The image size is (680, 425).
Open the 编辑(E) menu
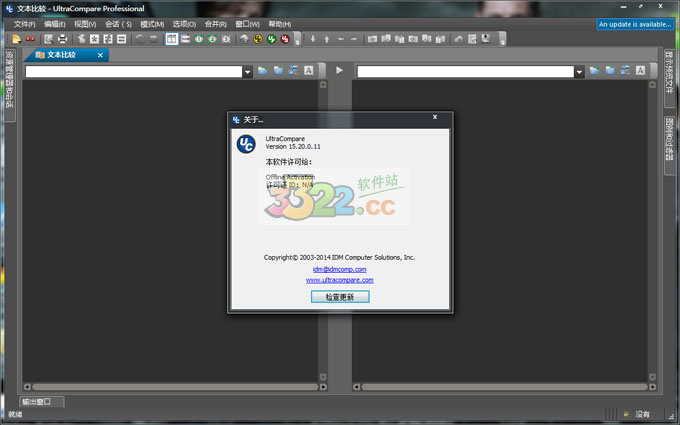click(55, 24)
